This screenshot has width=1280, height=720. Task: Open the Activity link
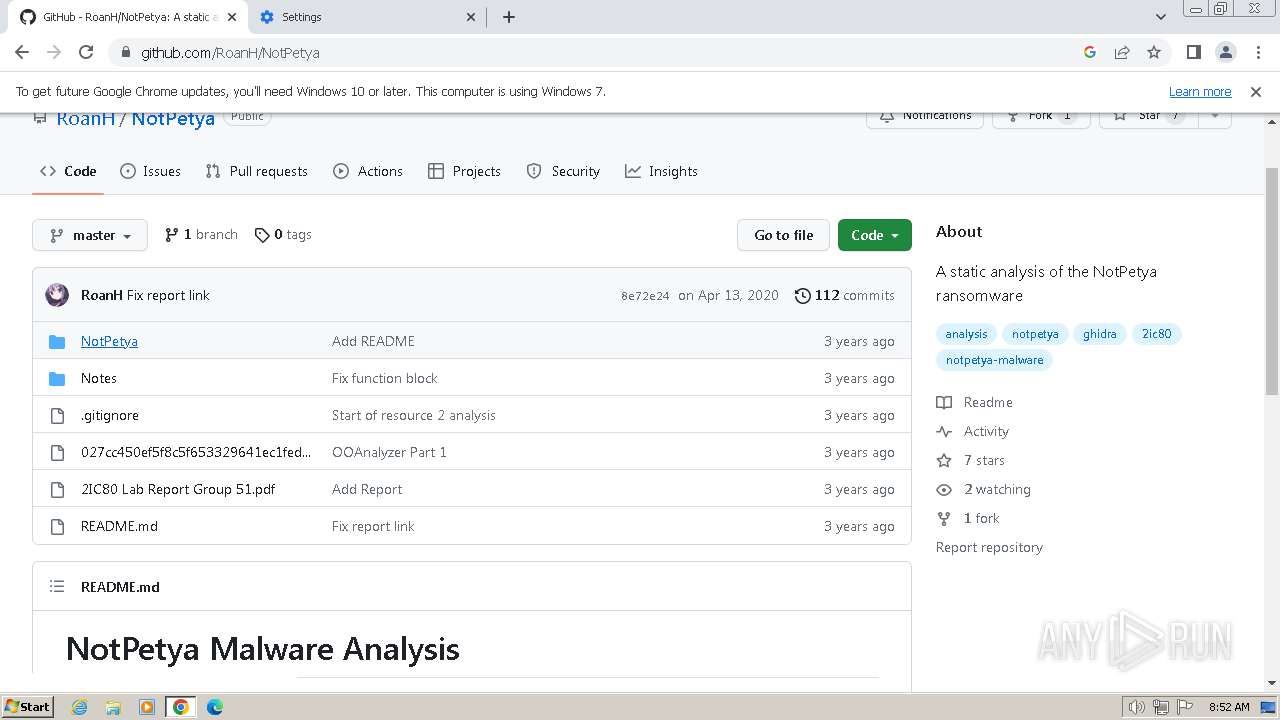(973, 431)
